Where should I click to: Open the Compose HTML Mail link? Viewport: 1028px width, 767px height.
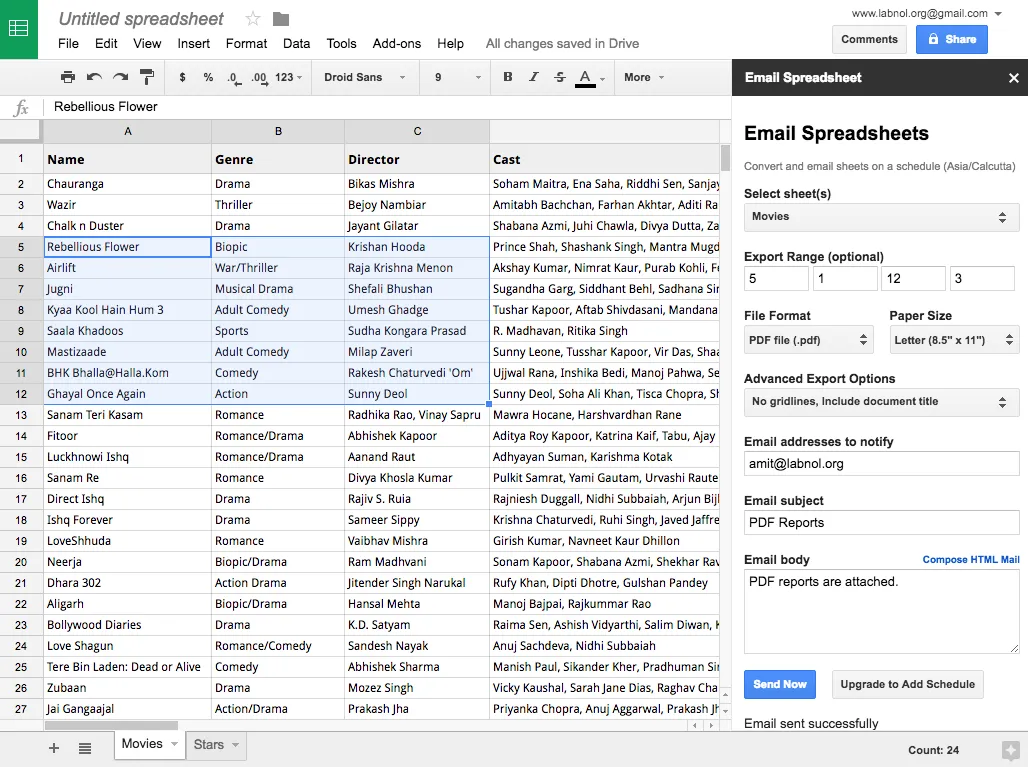[971, 560]
